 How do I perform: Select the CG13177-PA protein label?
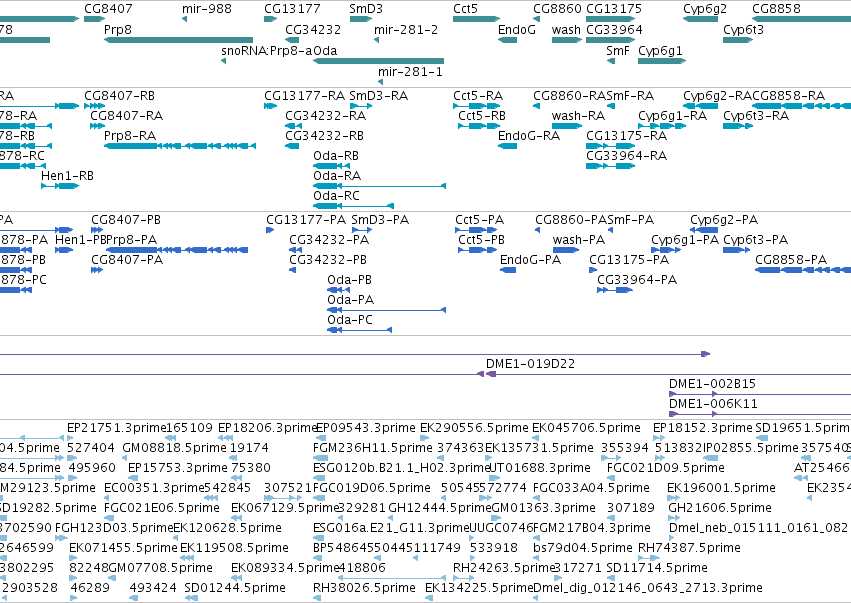tap(306, 220)
